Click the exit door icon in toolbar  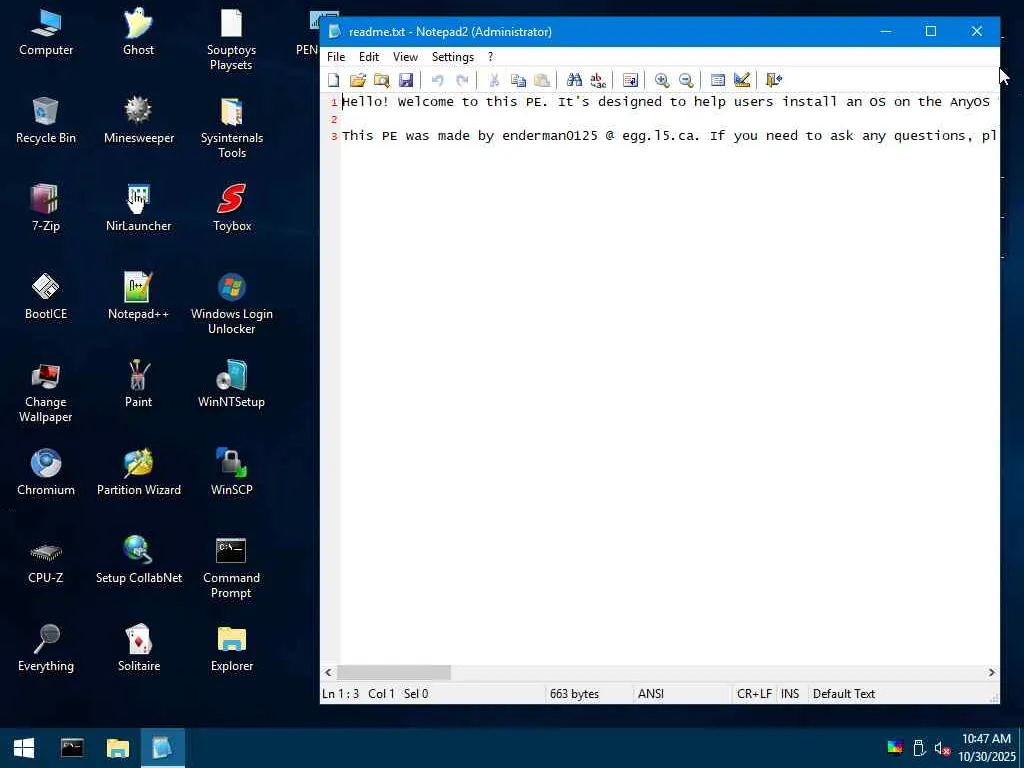[774, 80]
